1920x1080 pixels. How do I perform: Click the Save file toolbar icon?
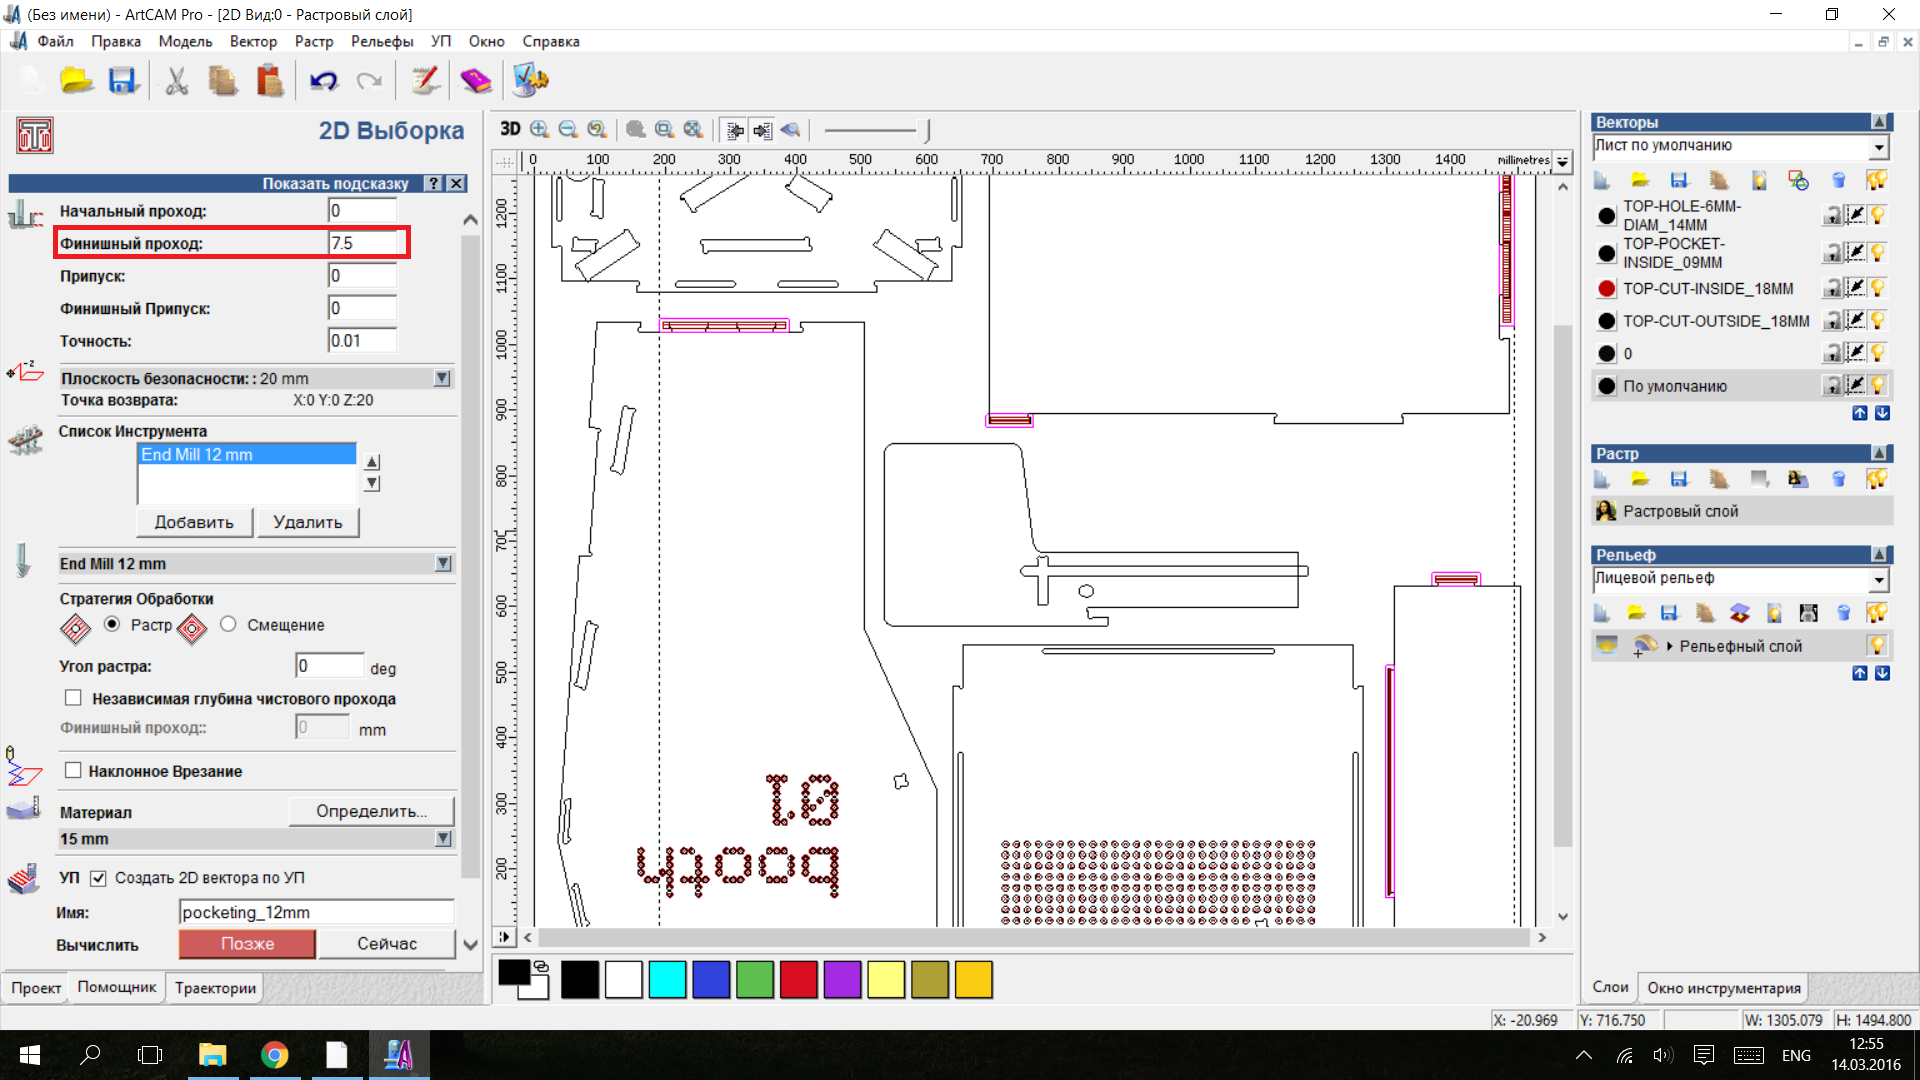122,81
